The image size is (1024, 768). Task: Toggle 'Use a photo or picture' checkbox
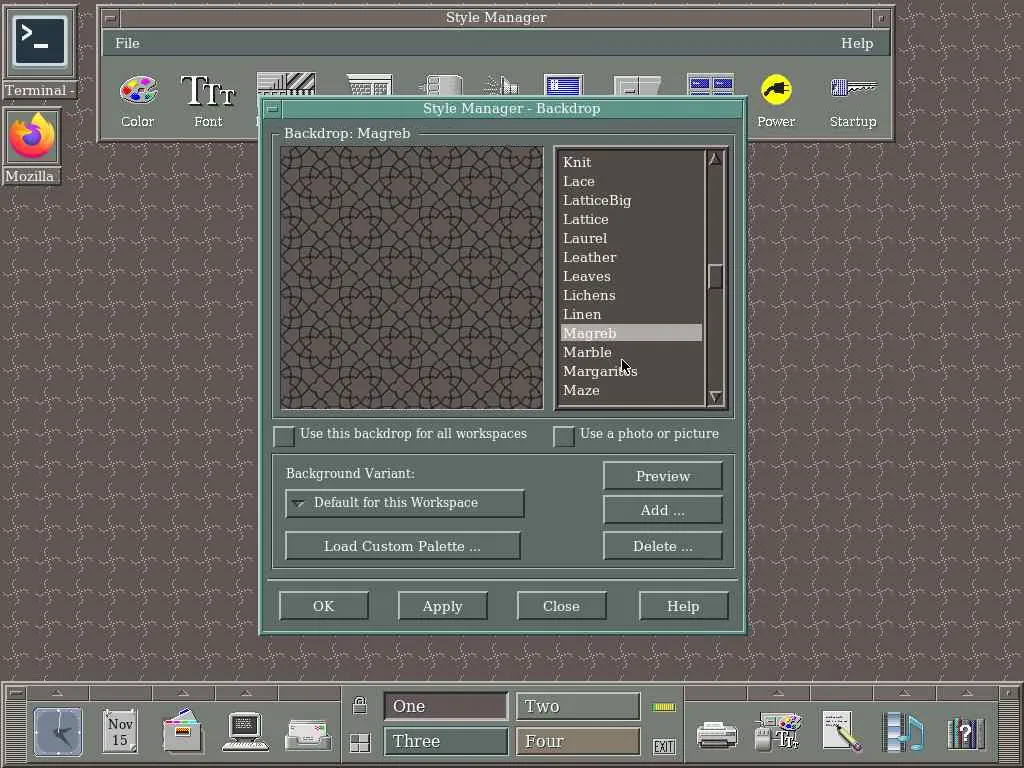[x=565, y=436]
